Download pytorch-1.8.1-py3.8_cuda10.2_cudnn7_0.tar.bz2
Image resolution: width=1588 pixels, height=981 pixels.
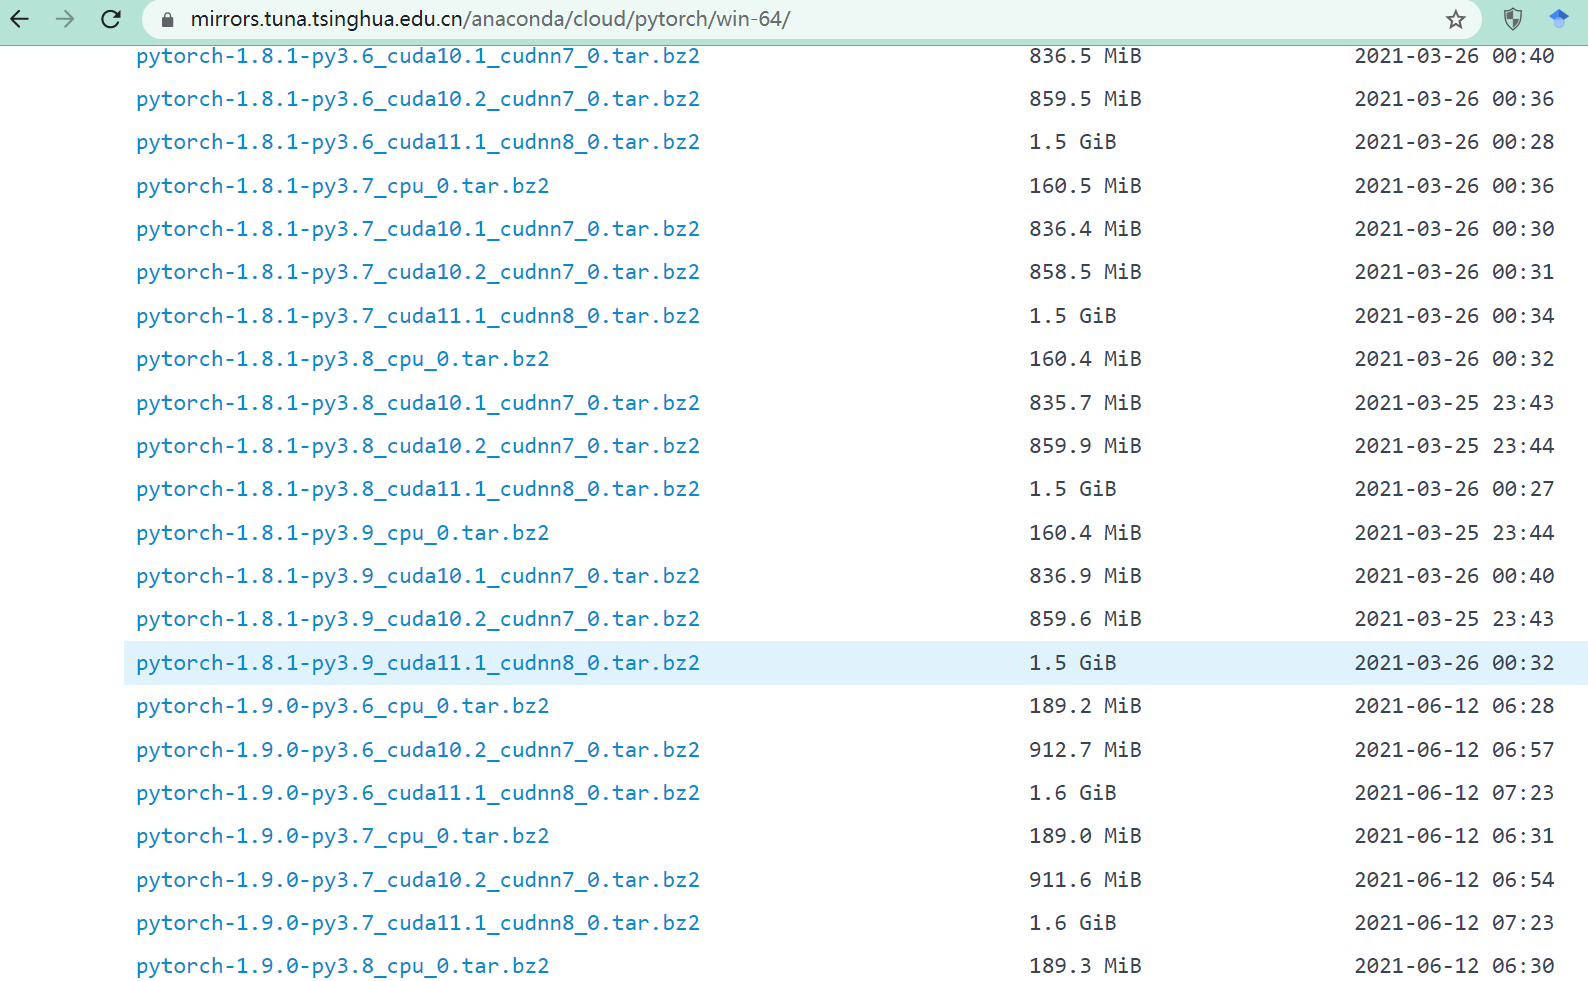pos(418,447)
